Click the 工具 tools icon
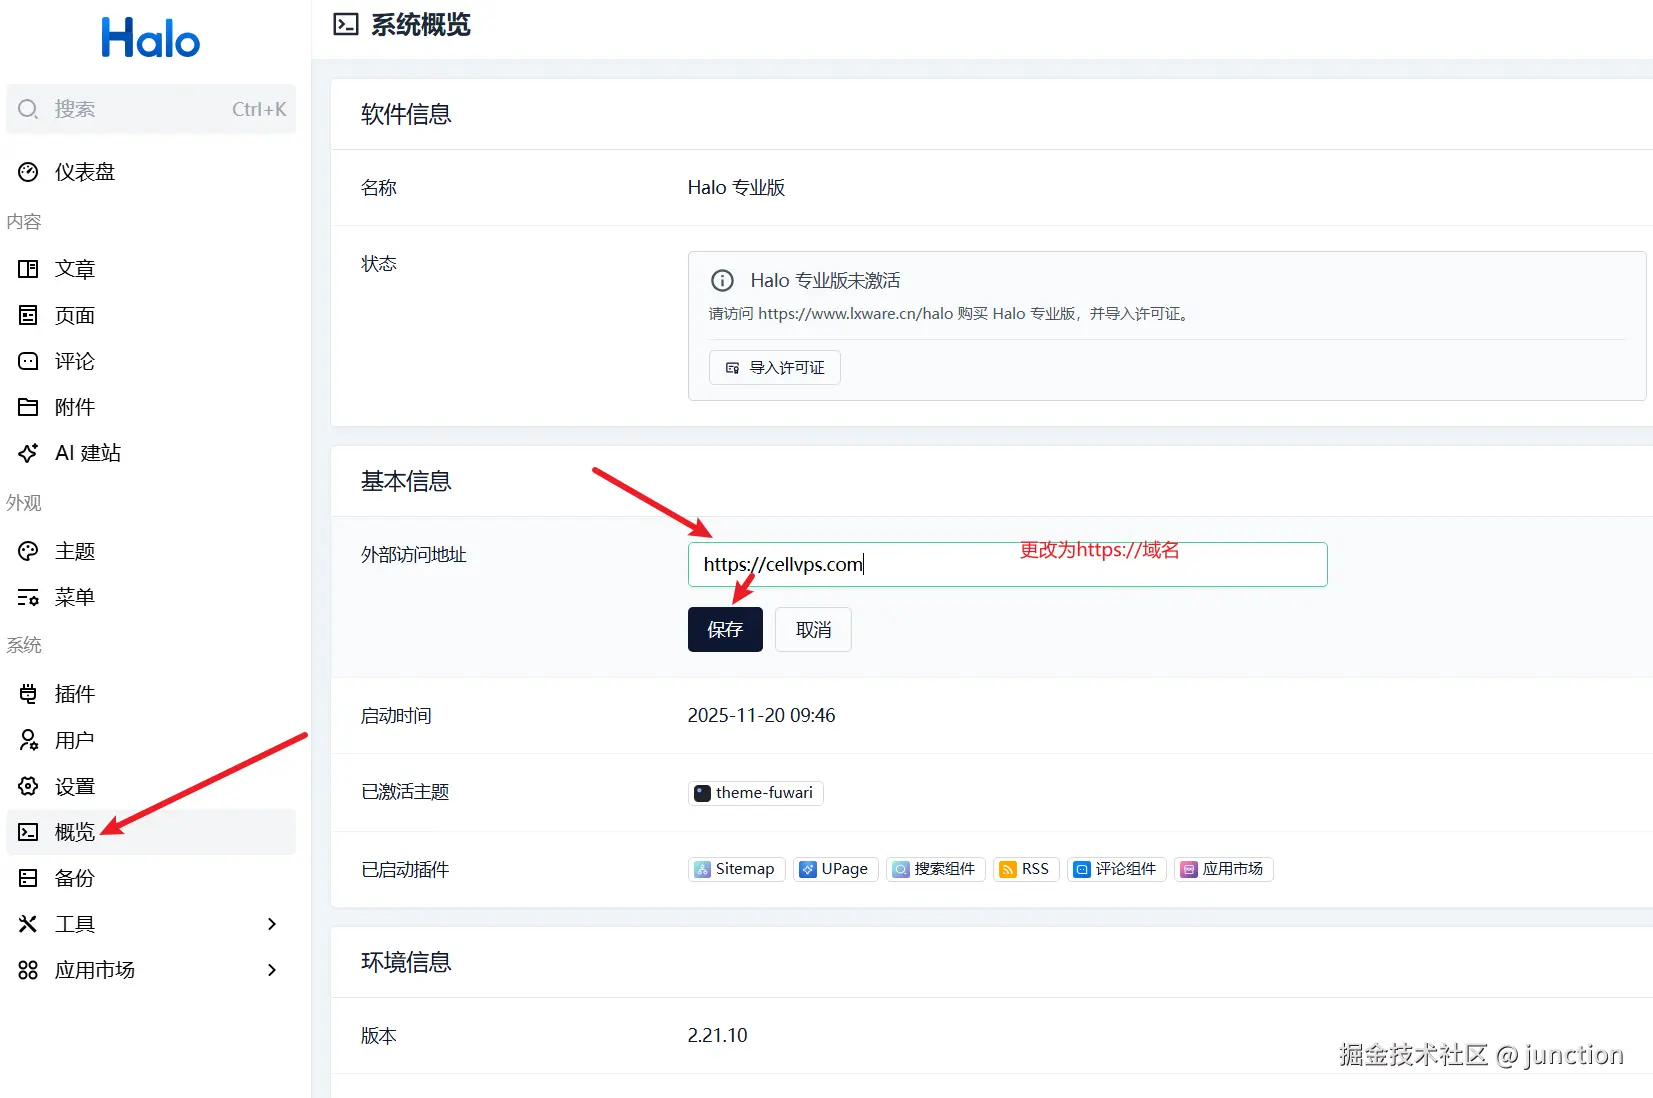1653x1098 pixels. [28, 924]
